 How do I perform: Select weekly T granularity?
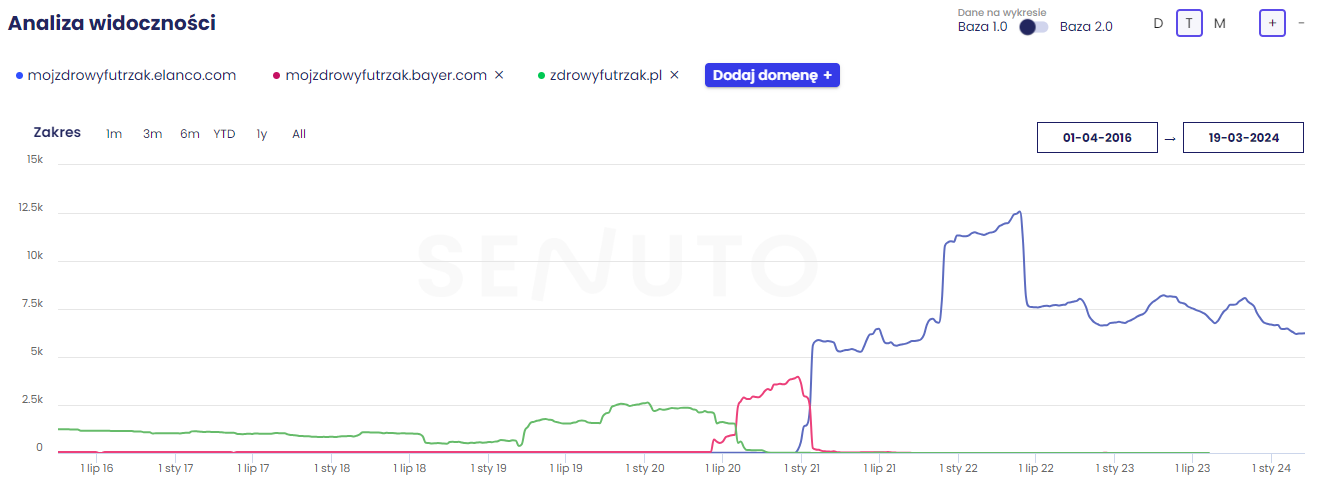1189,23
